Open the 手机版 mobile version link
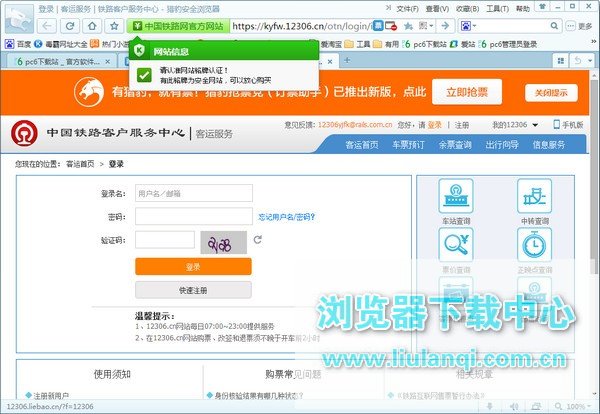The width and height of the screenshot is (600, 414). coord(568,125)
